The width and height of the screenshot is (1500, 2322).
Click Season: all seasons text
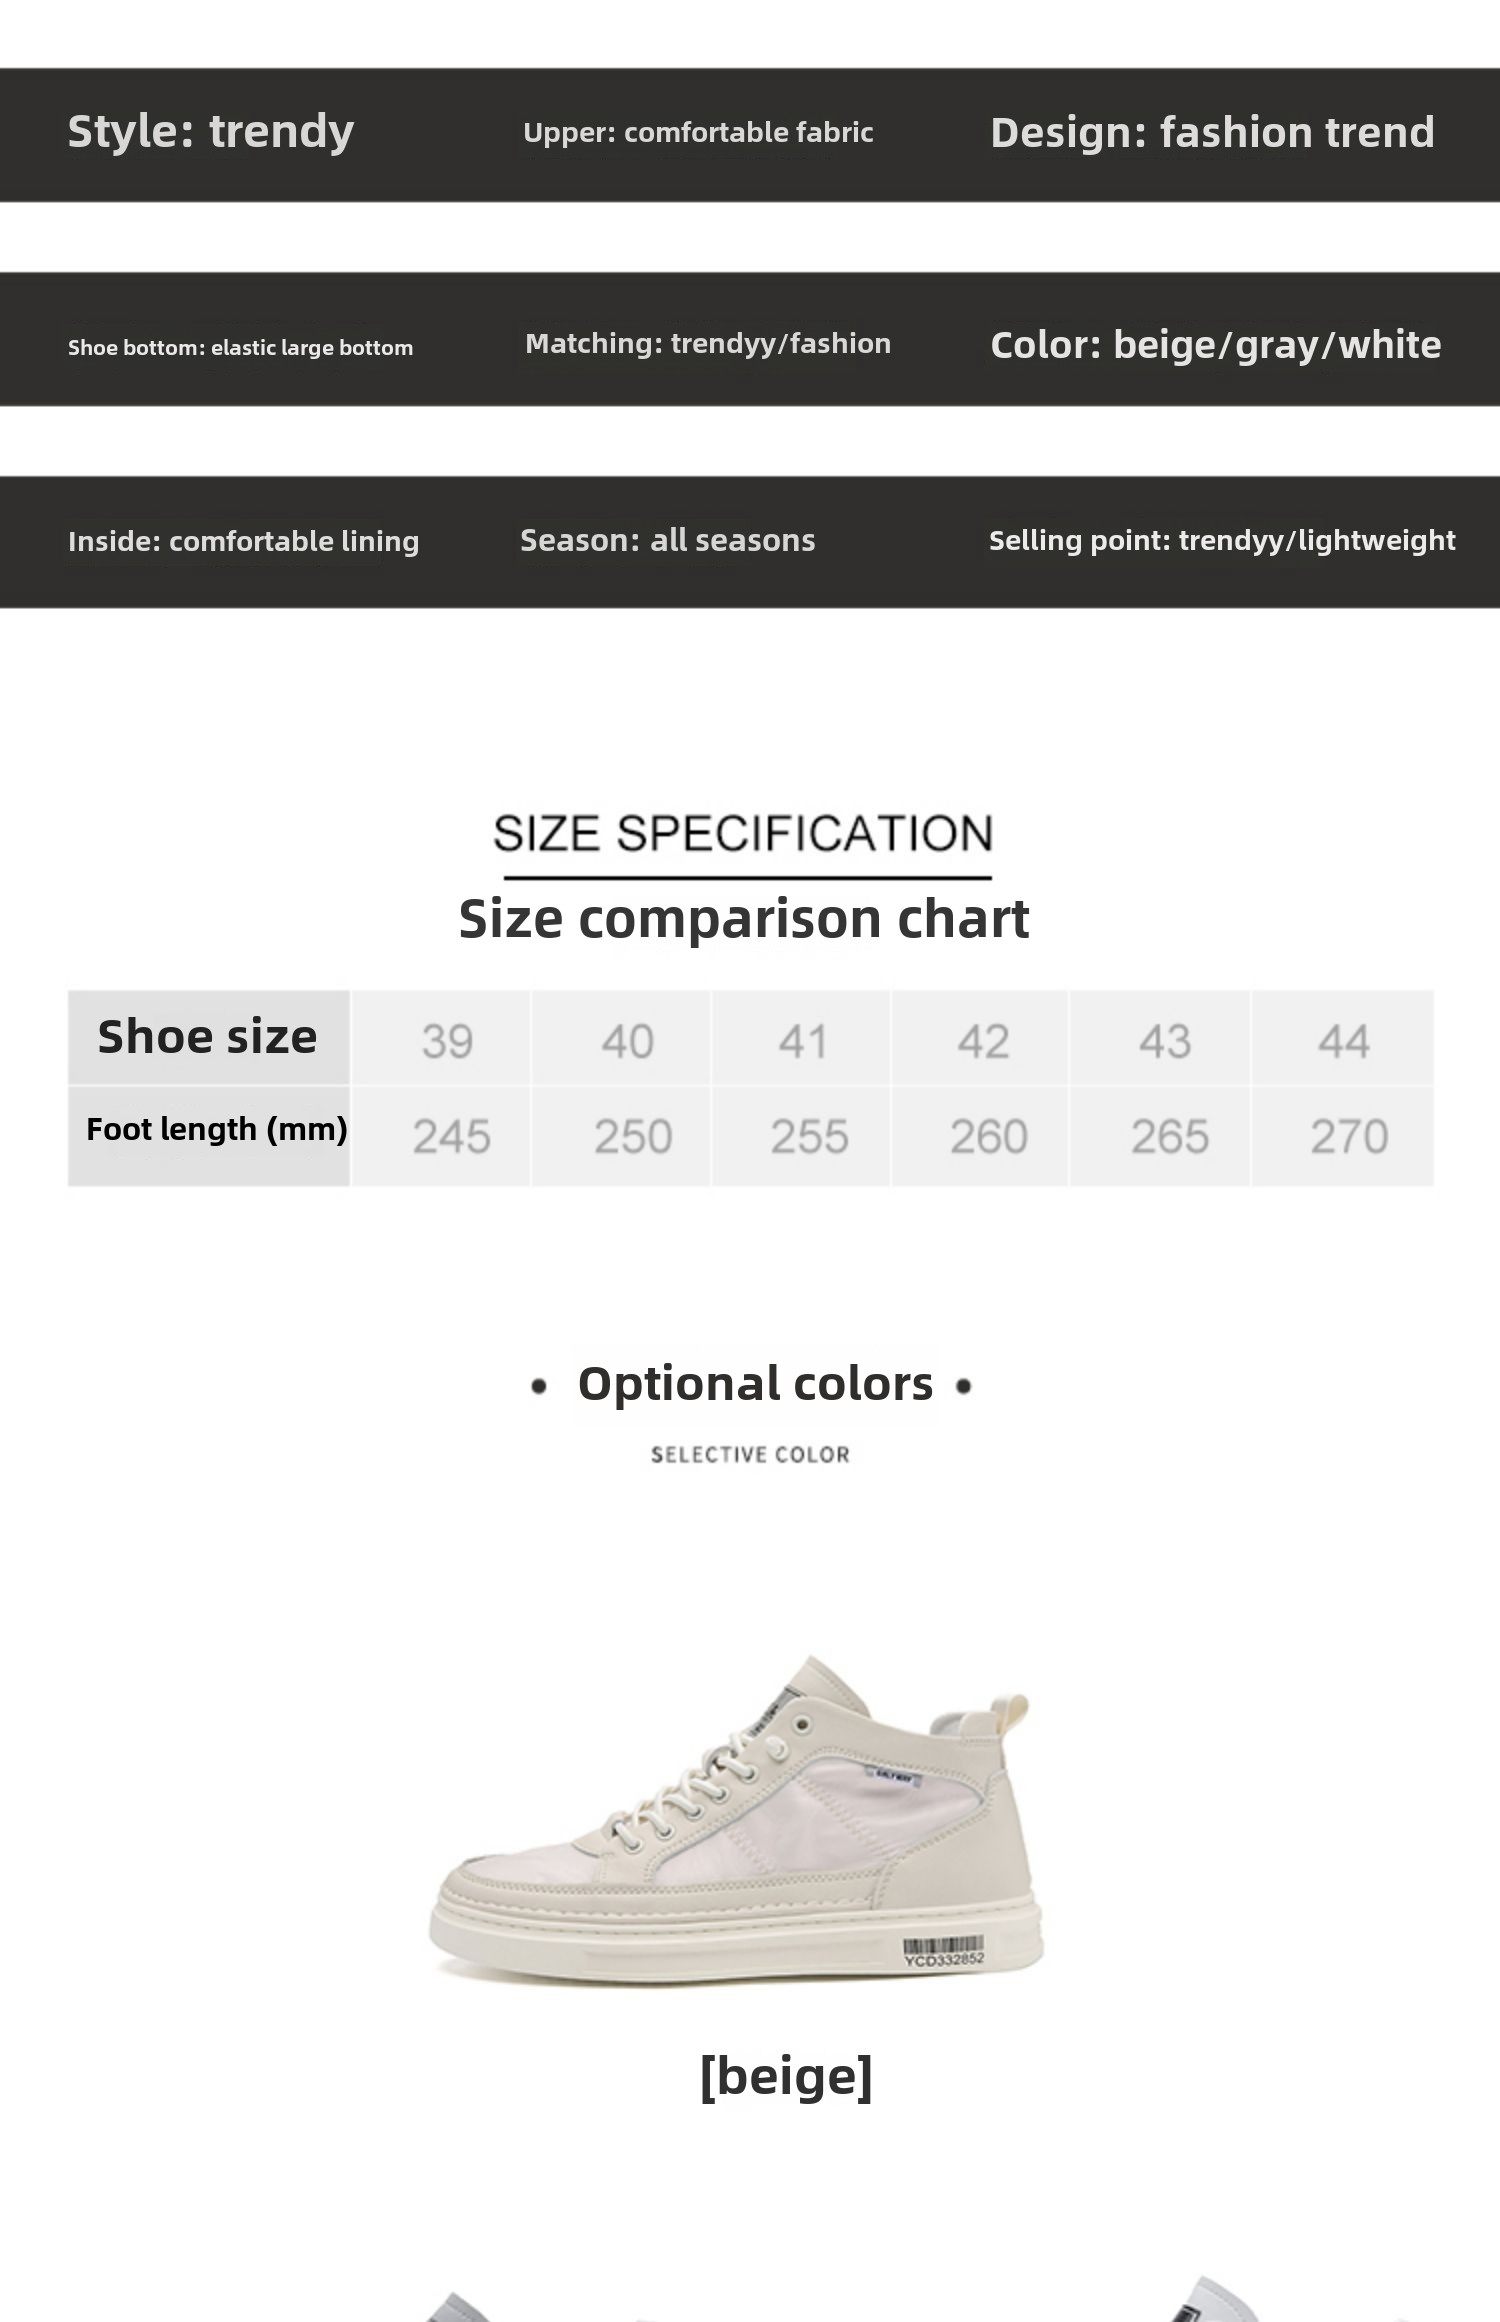click(667, 540)
